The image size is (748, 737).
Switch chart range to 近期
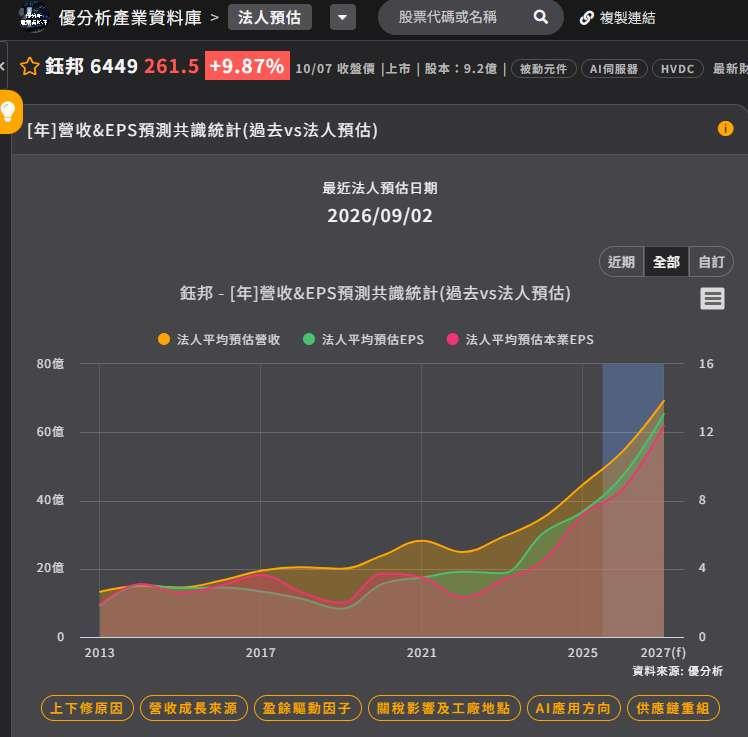click(x=621, y=261)
